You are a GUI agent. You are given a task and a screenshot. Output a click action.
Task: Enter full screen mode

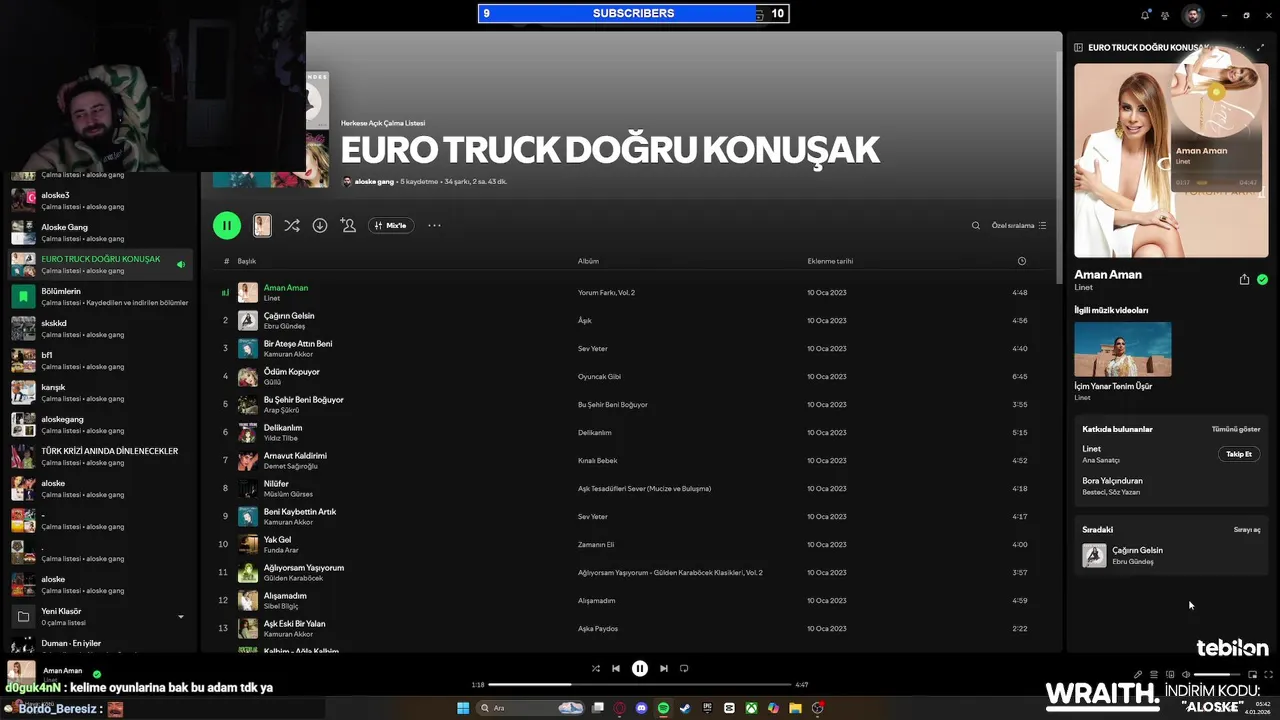tap(1269, 674)
